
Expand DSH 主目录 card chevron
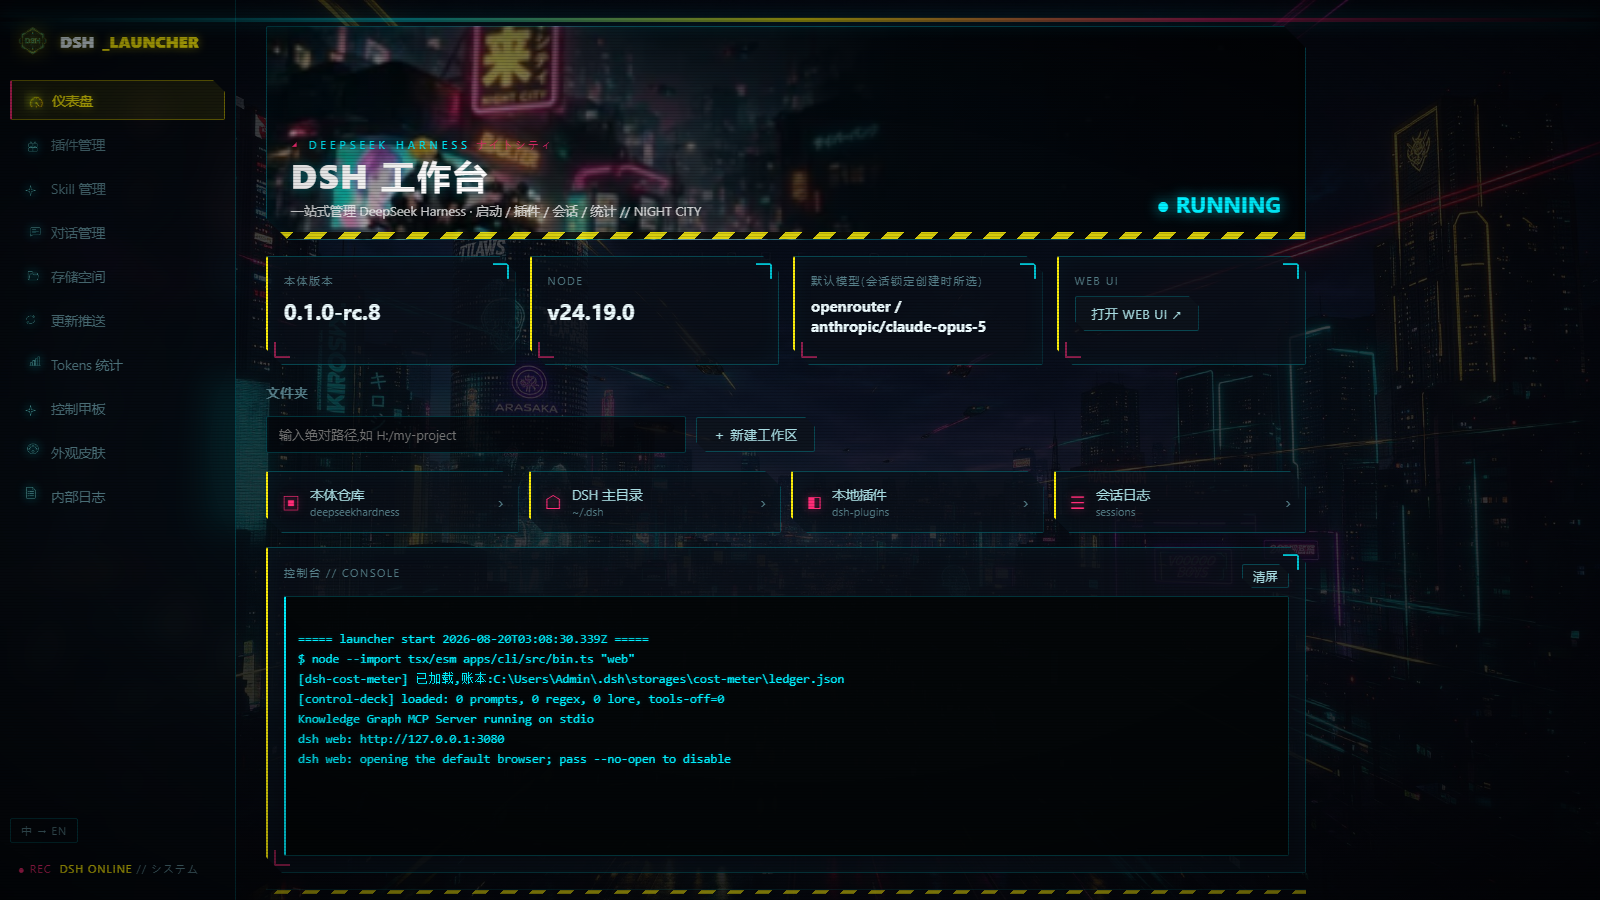pos(763,504)
